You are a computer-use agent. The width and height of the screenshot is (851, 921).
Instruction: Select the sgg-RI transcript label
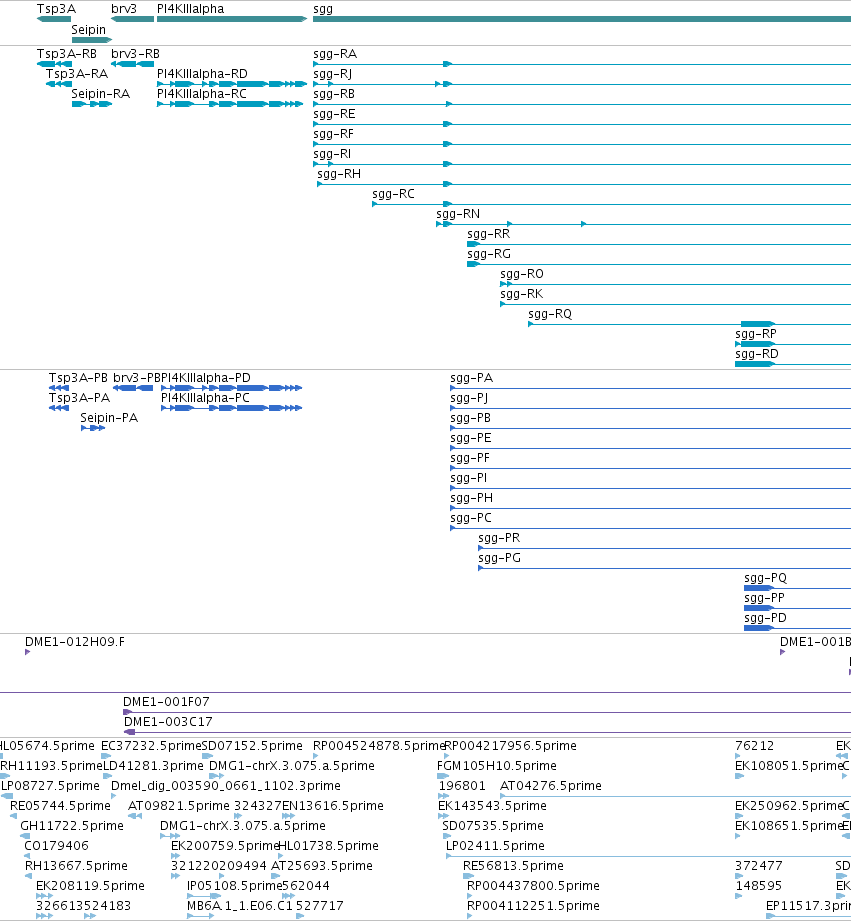(x=332, y=154)
